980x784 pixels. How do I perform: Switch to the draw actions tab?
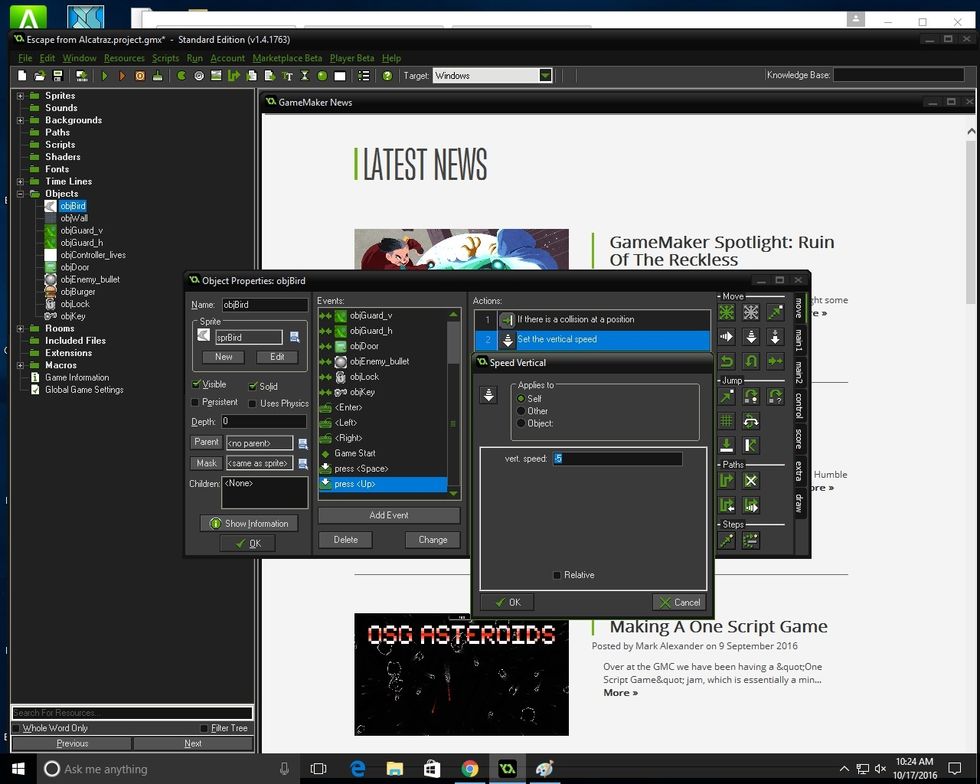coord(799,503)
